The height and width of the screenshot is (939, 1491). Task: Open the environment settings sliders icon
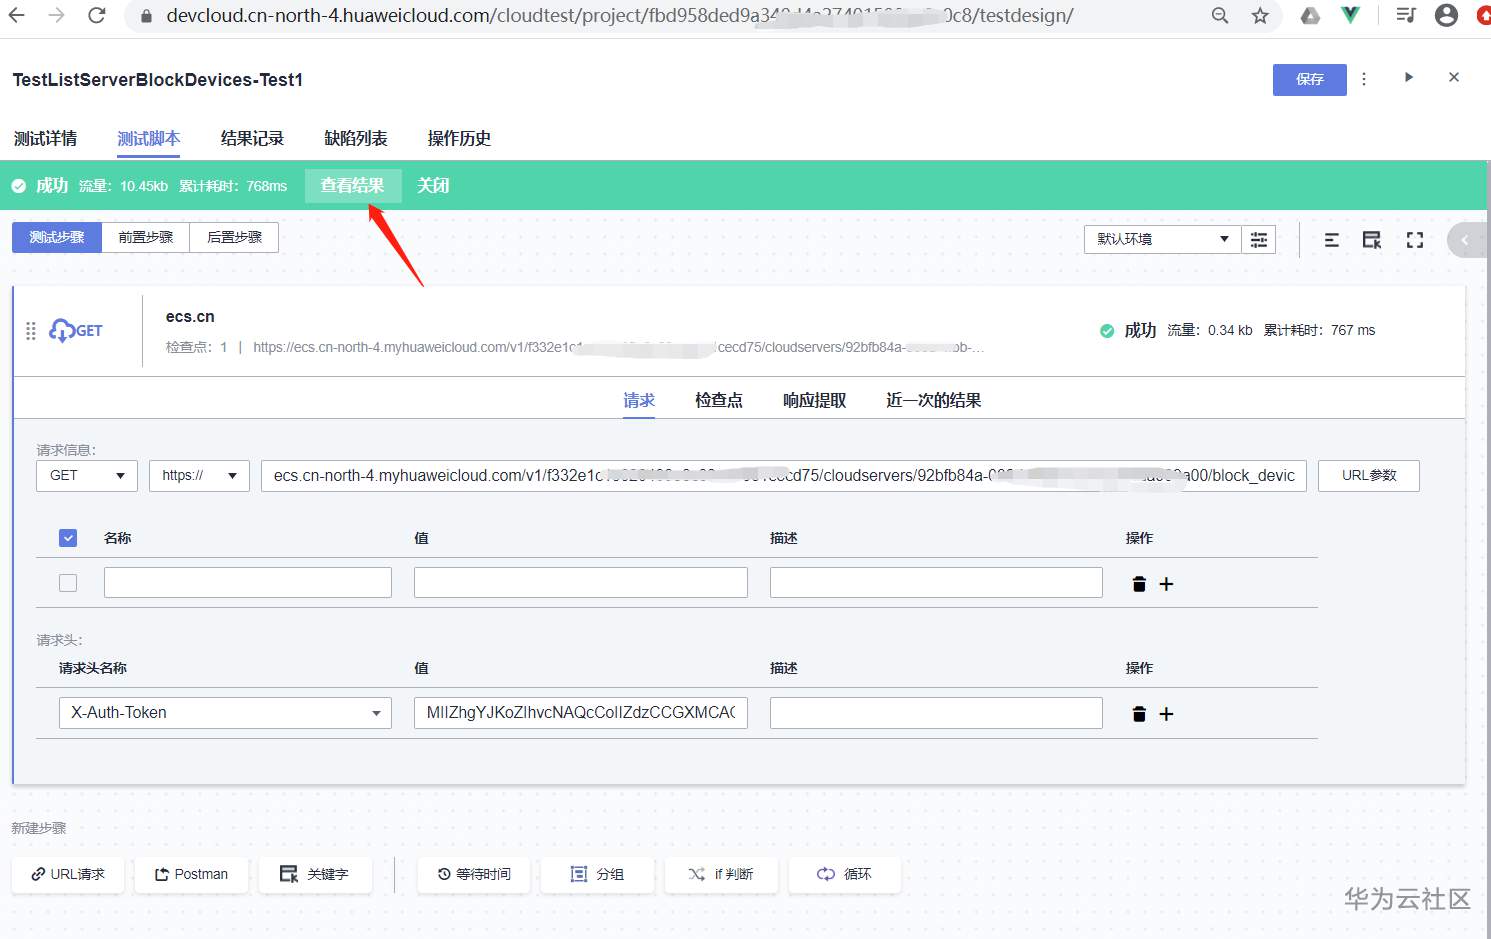[x=1259, y=239]
